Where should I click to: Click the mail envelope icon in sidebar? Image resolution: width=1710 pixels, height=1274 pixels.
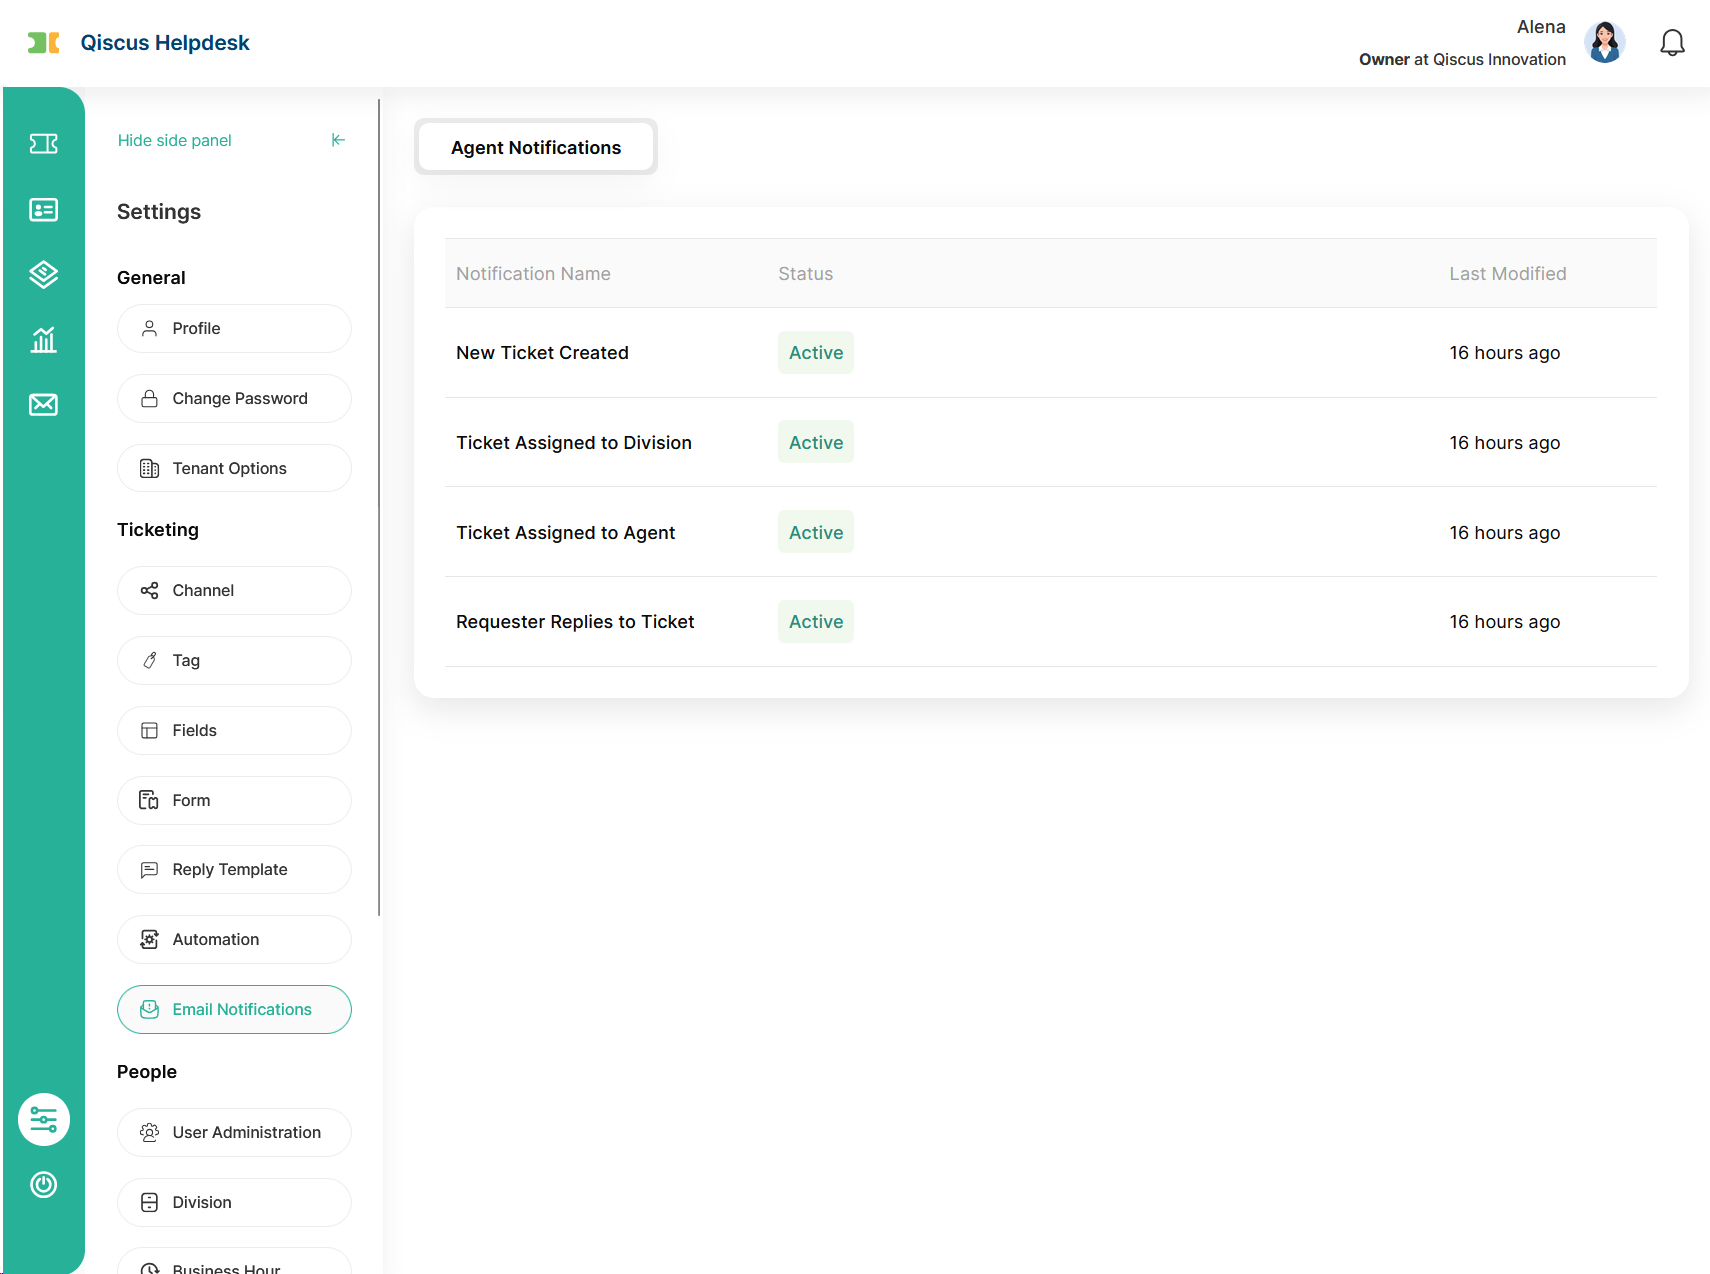point(43,404)
